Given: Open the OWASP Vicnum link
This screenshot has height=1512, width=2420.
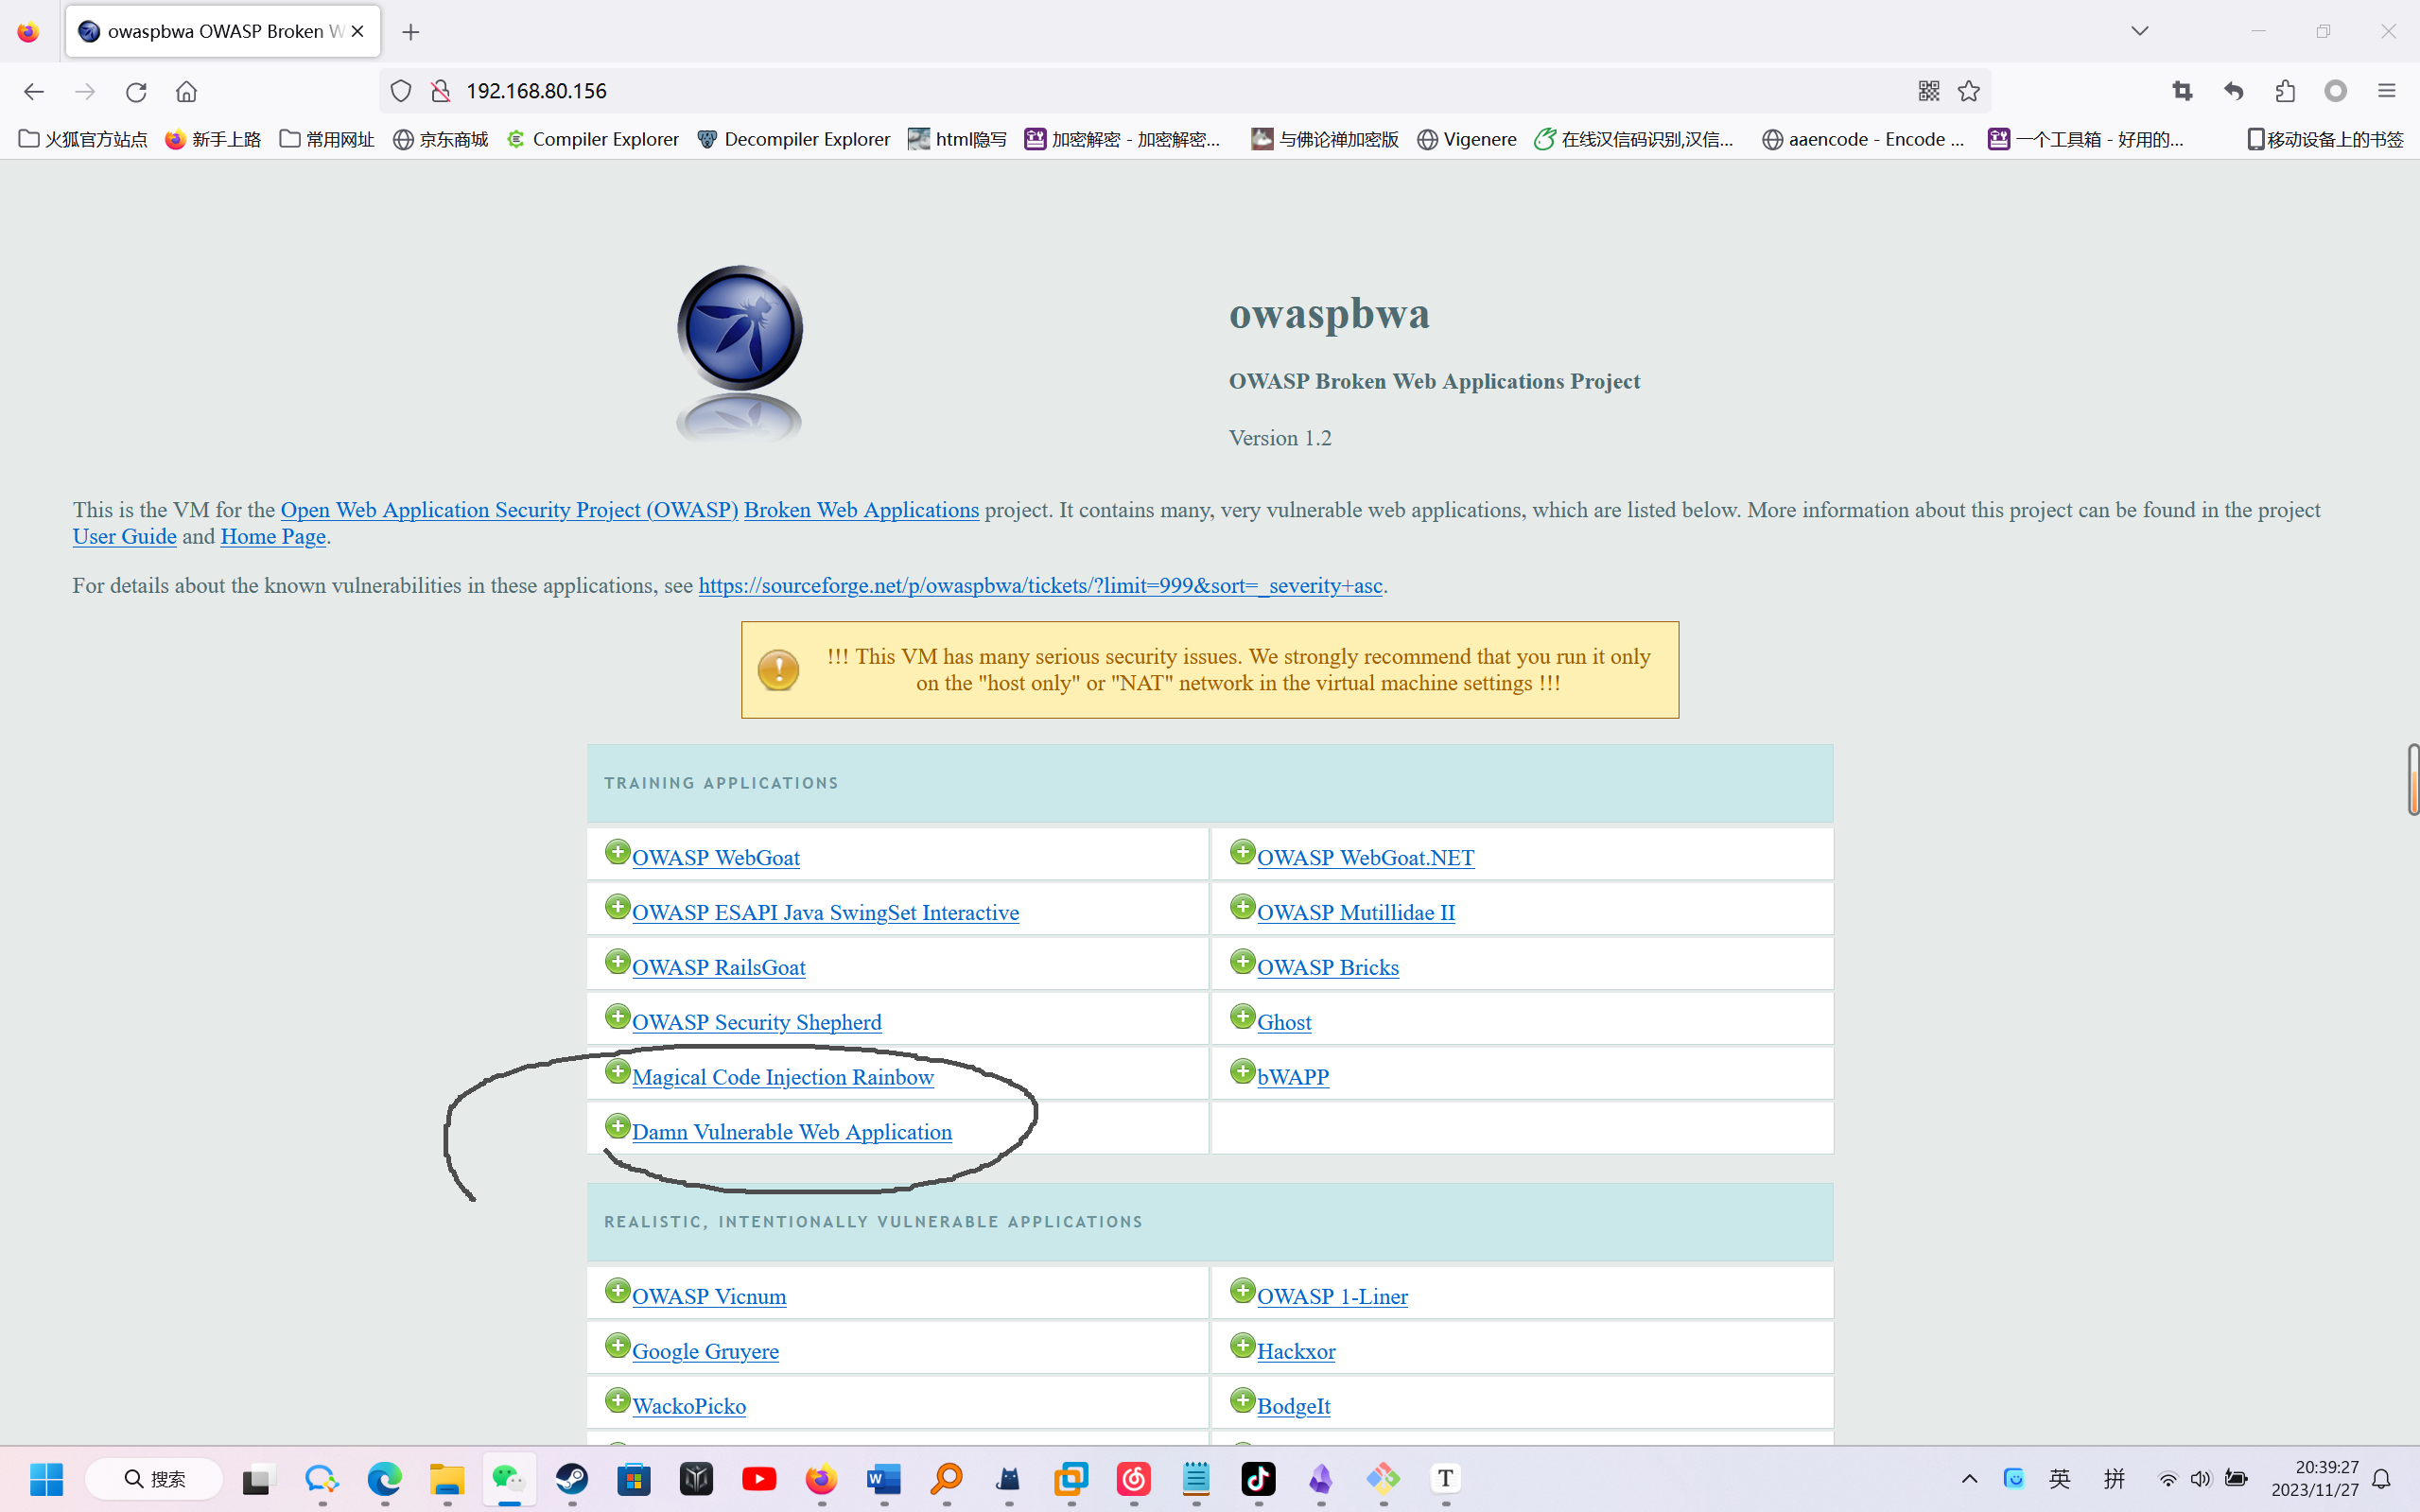Looking at the screenshot, I should click(x=709, y=1297).
